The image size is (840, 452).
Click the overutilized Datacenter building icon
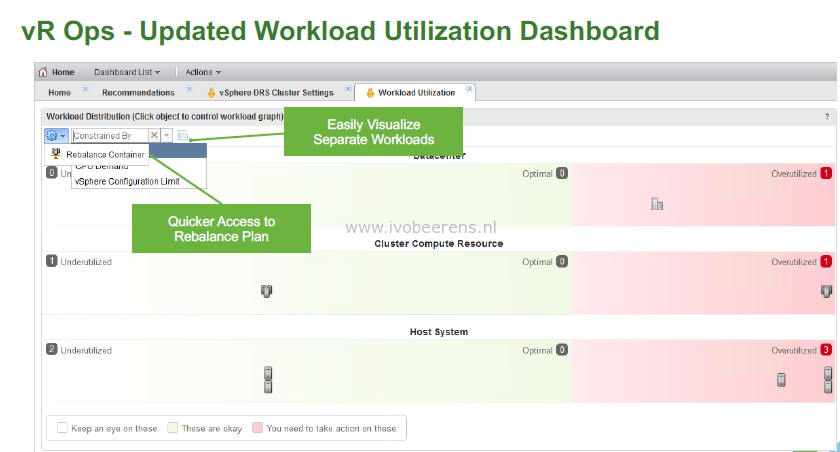coord(657,204)
